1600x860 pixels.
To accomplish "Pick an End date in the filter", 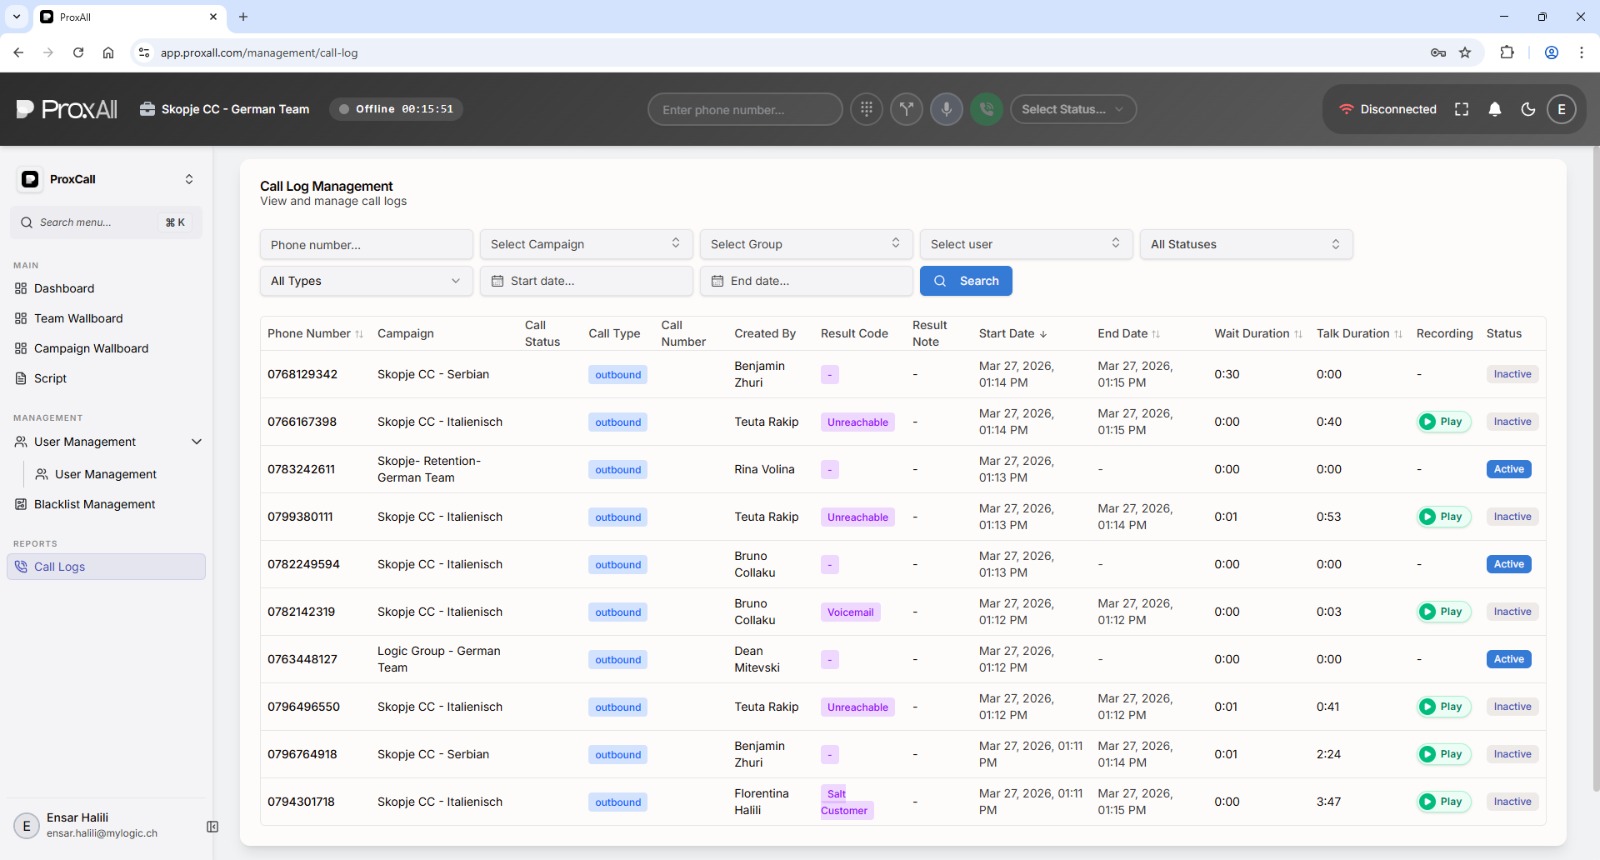I will 806,281.
